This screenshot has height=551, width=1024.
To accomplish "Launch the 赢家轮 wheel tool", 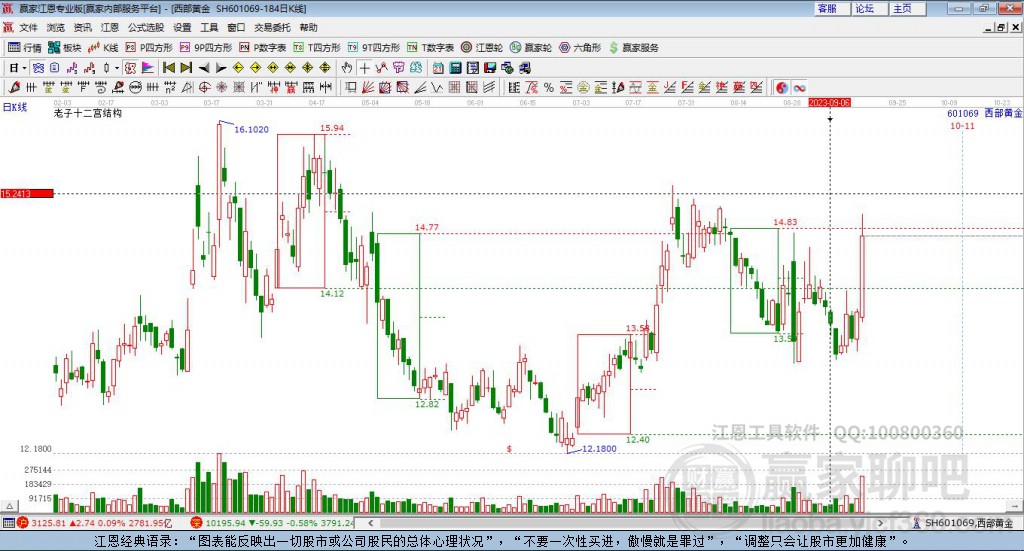I will (531, 48).
